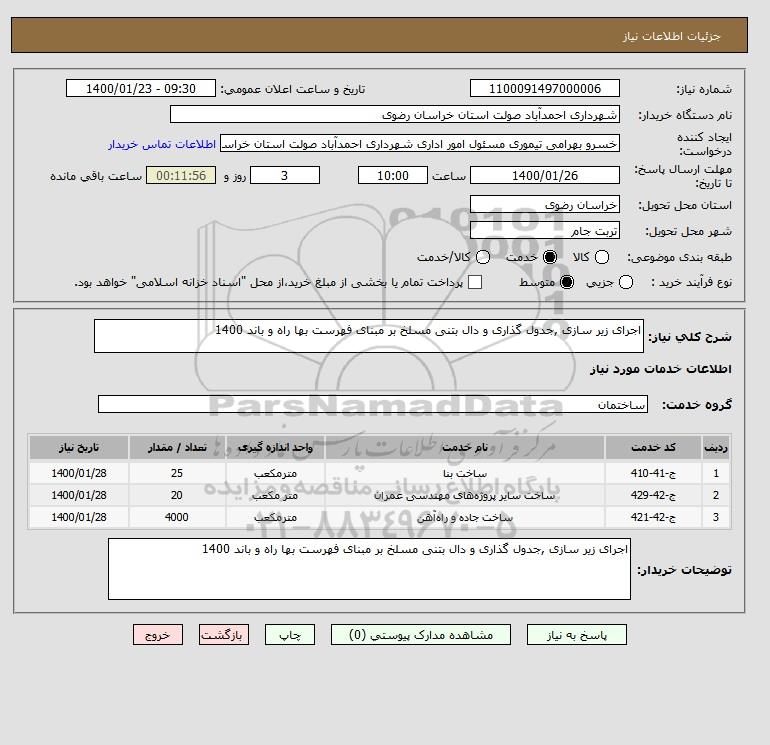Click the واحد اندازه گیری column header

pos(275,447)
